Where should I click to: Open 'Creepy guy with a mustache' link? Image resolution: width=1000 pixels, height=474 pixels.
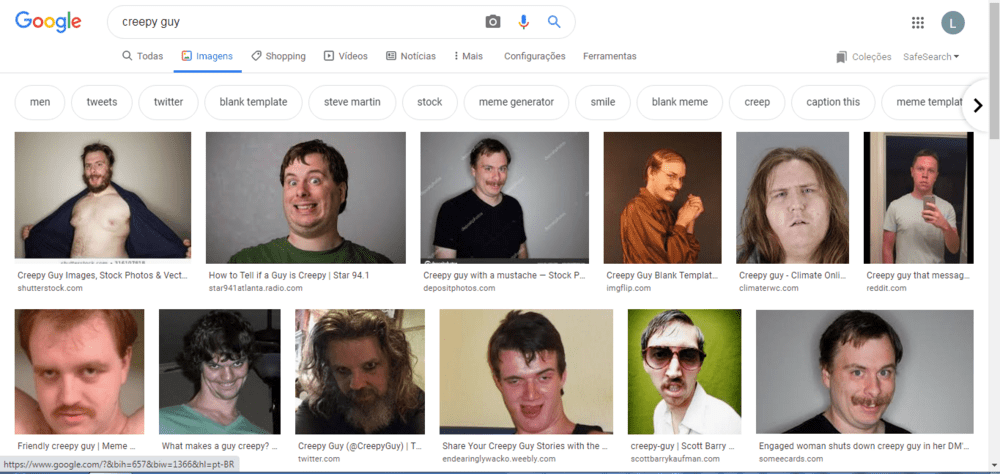(504, 276)
